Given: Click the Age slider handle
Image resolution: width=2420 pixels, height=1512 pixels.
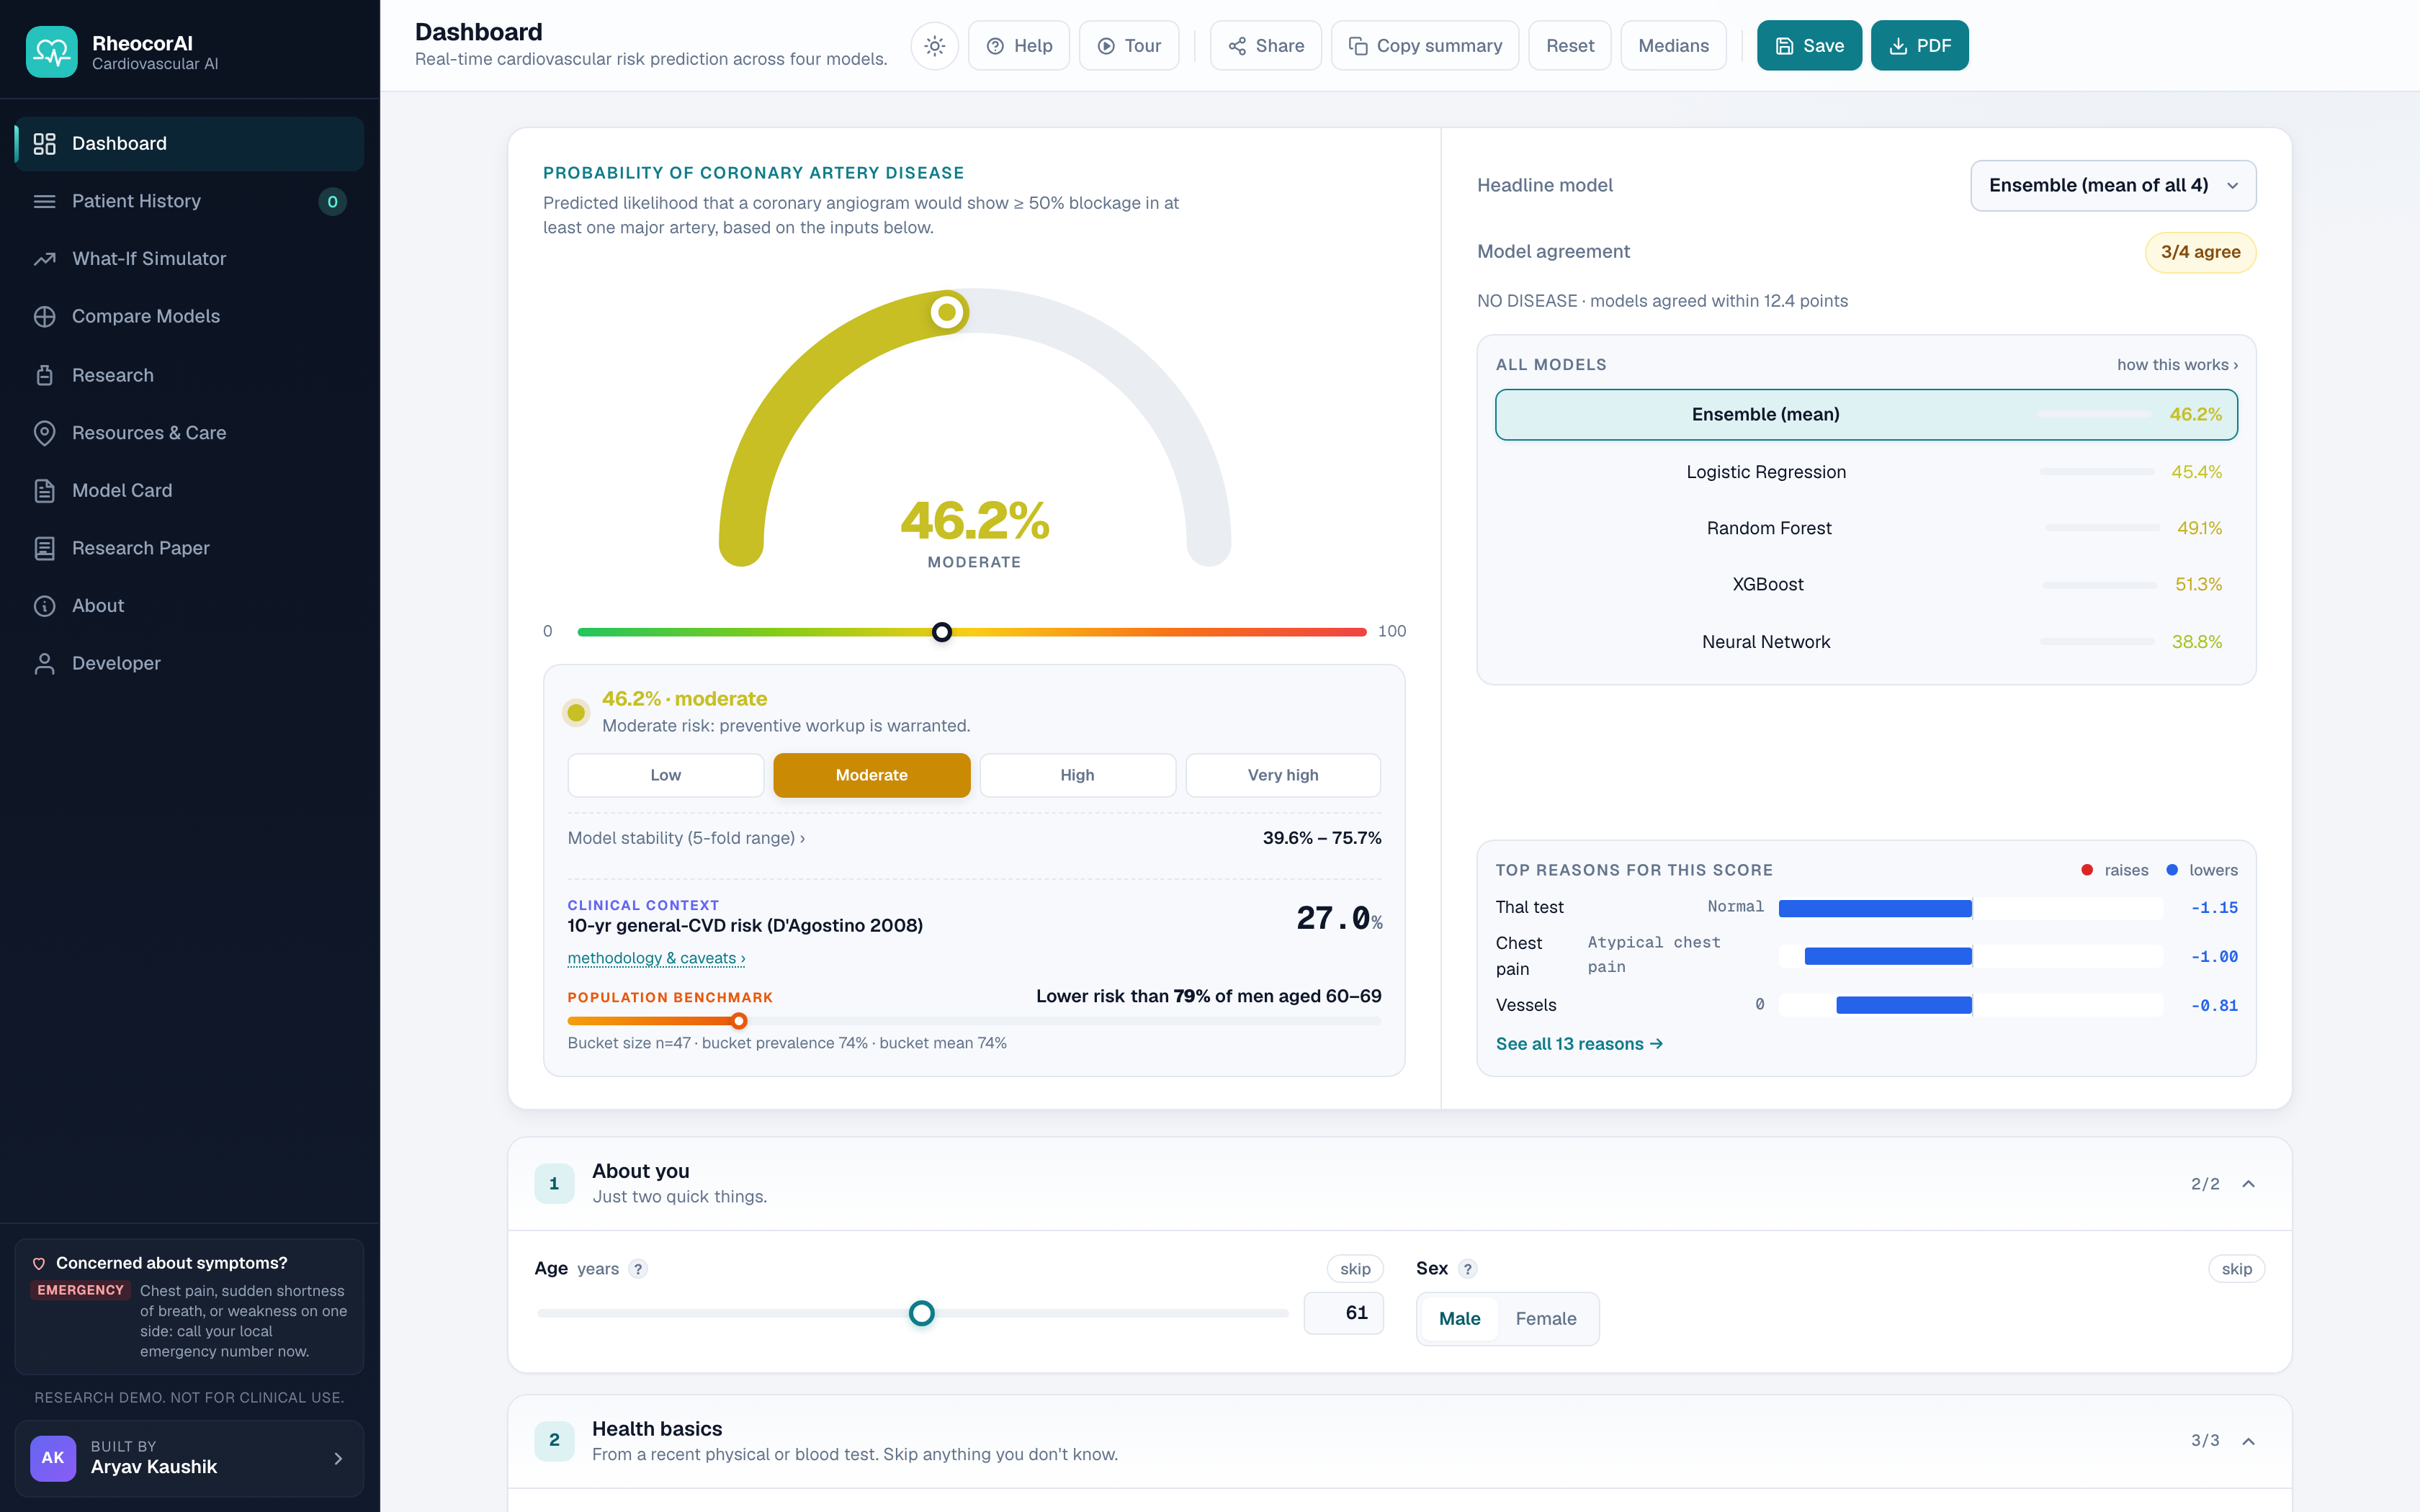Looking at the screenshot, I should [x=921, y=1314].
